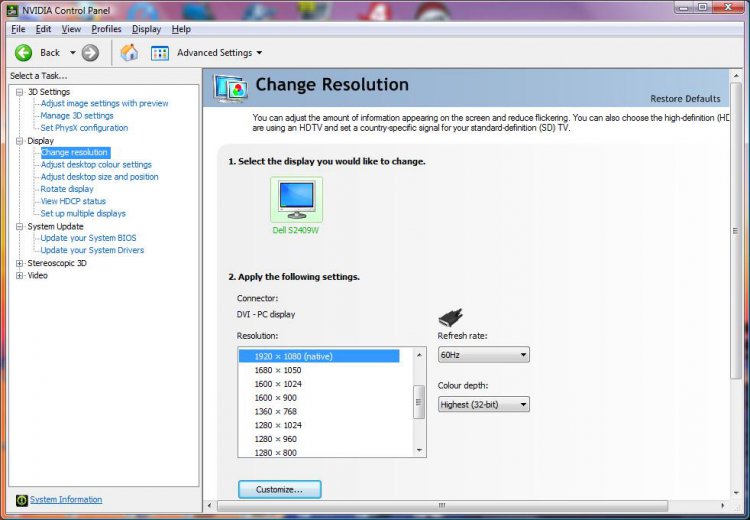Screen dimensions: 750x520
Task: Click the resolution list scrollbar thumb
Action: (419, 402)
